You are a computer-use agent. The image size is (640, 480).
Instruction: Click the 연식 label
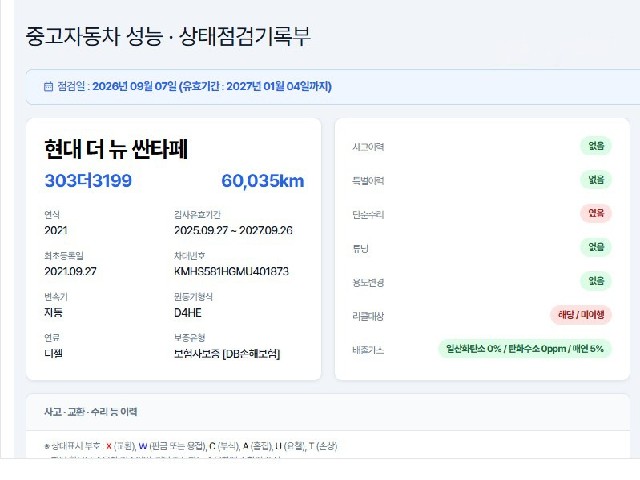[x=52, y=214]
